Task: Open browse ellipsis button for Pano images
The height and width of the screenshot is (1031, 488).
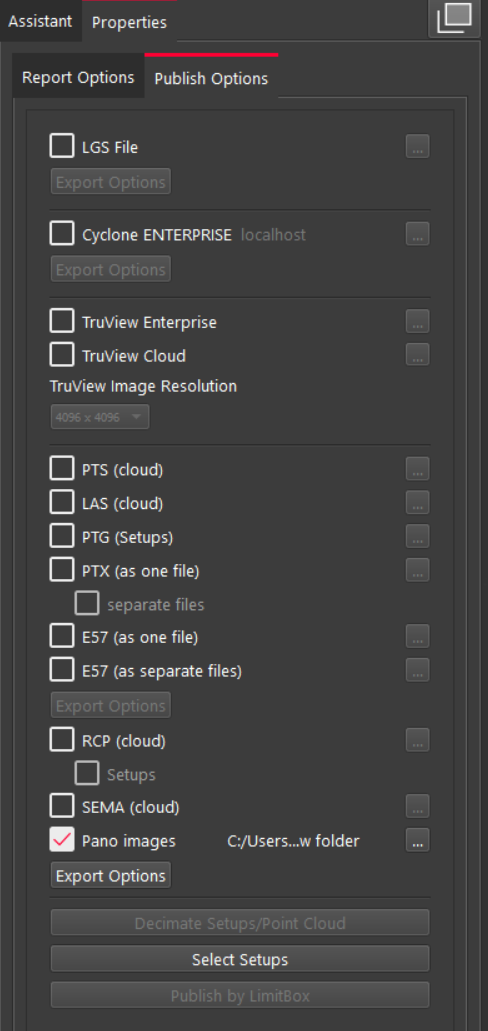Action: [x=418, y=840]
